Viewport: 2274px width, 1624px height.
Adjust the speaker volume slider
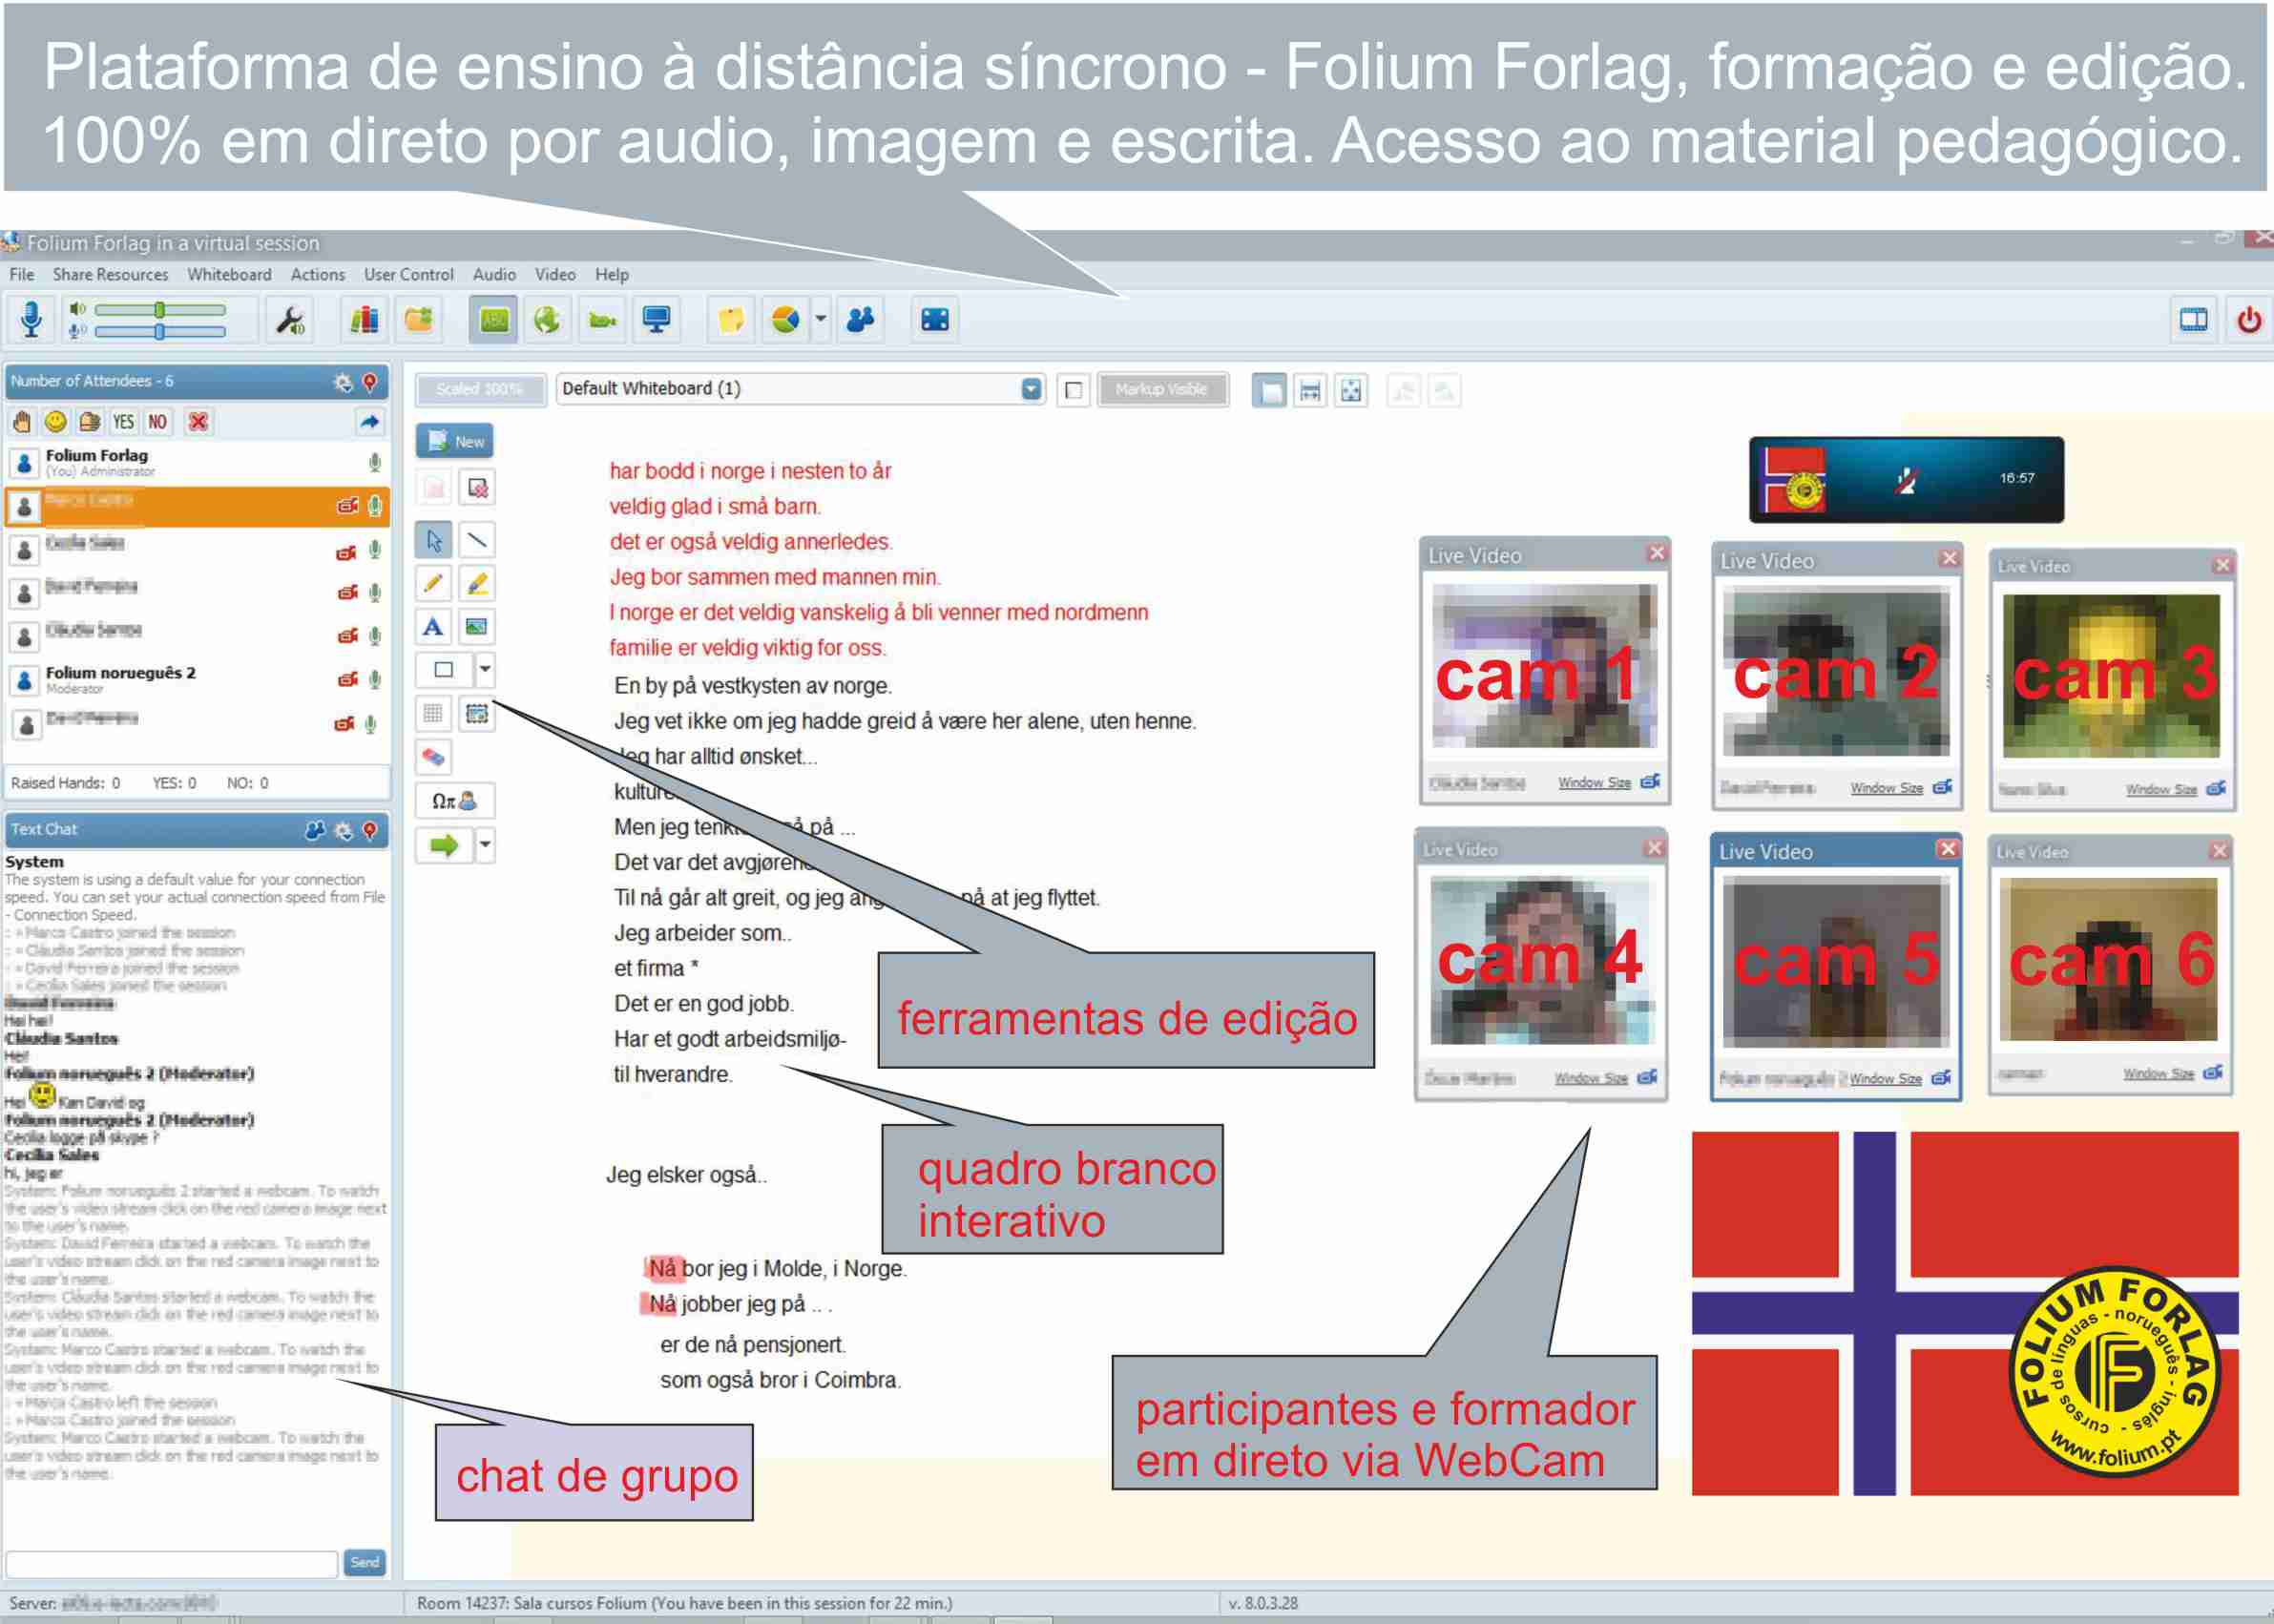point(159,310)
